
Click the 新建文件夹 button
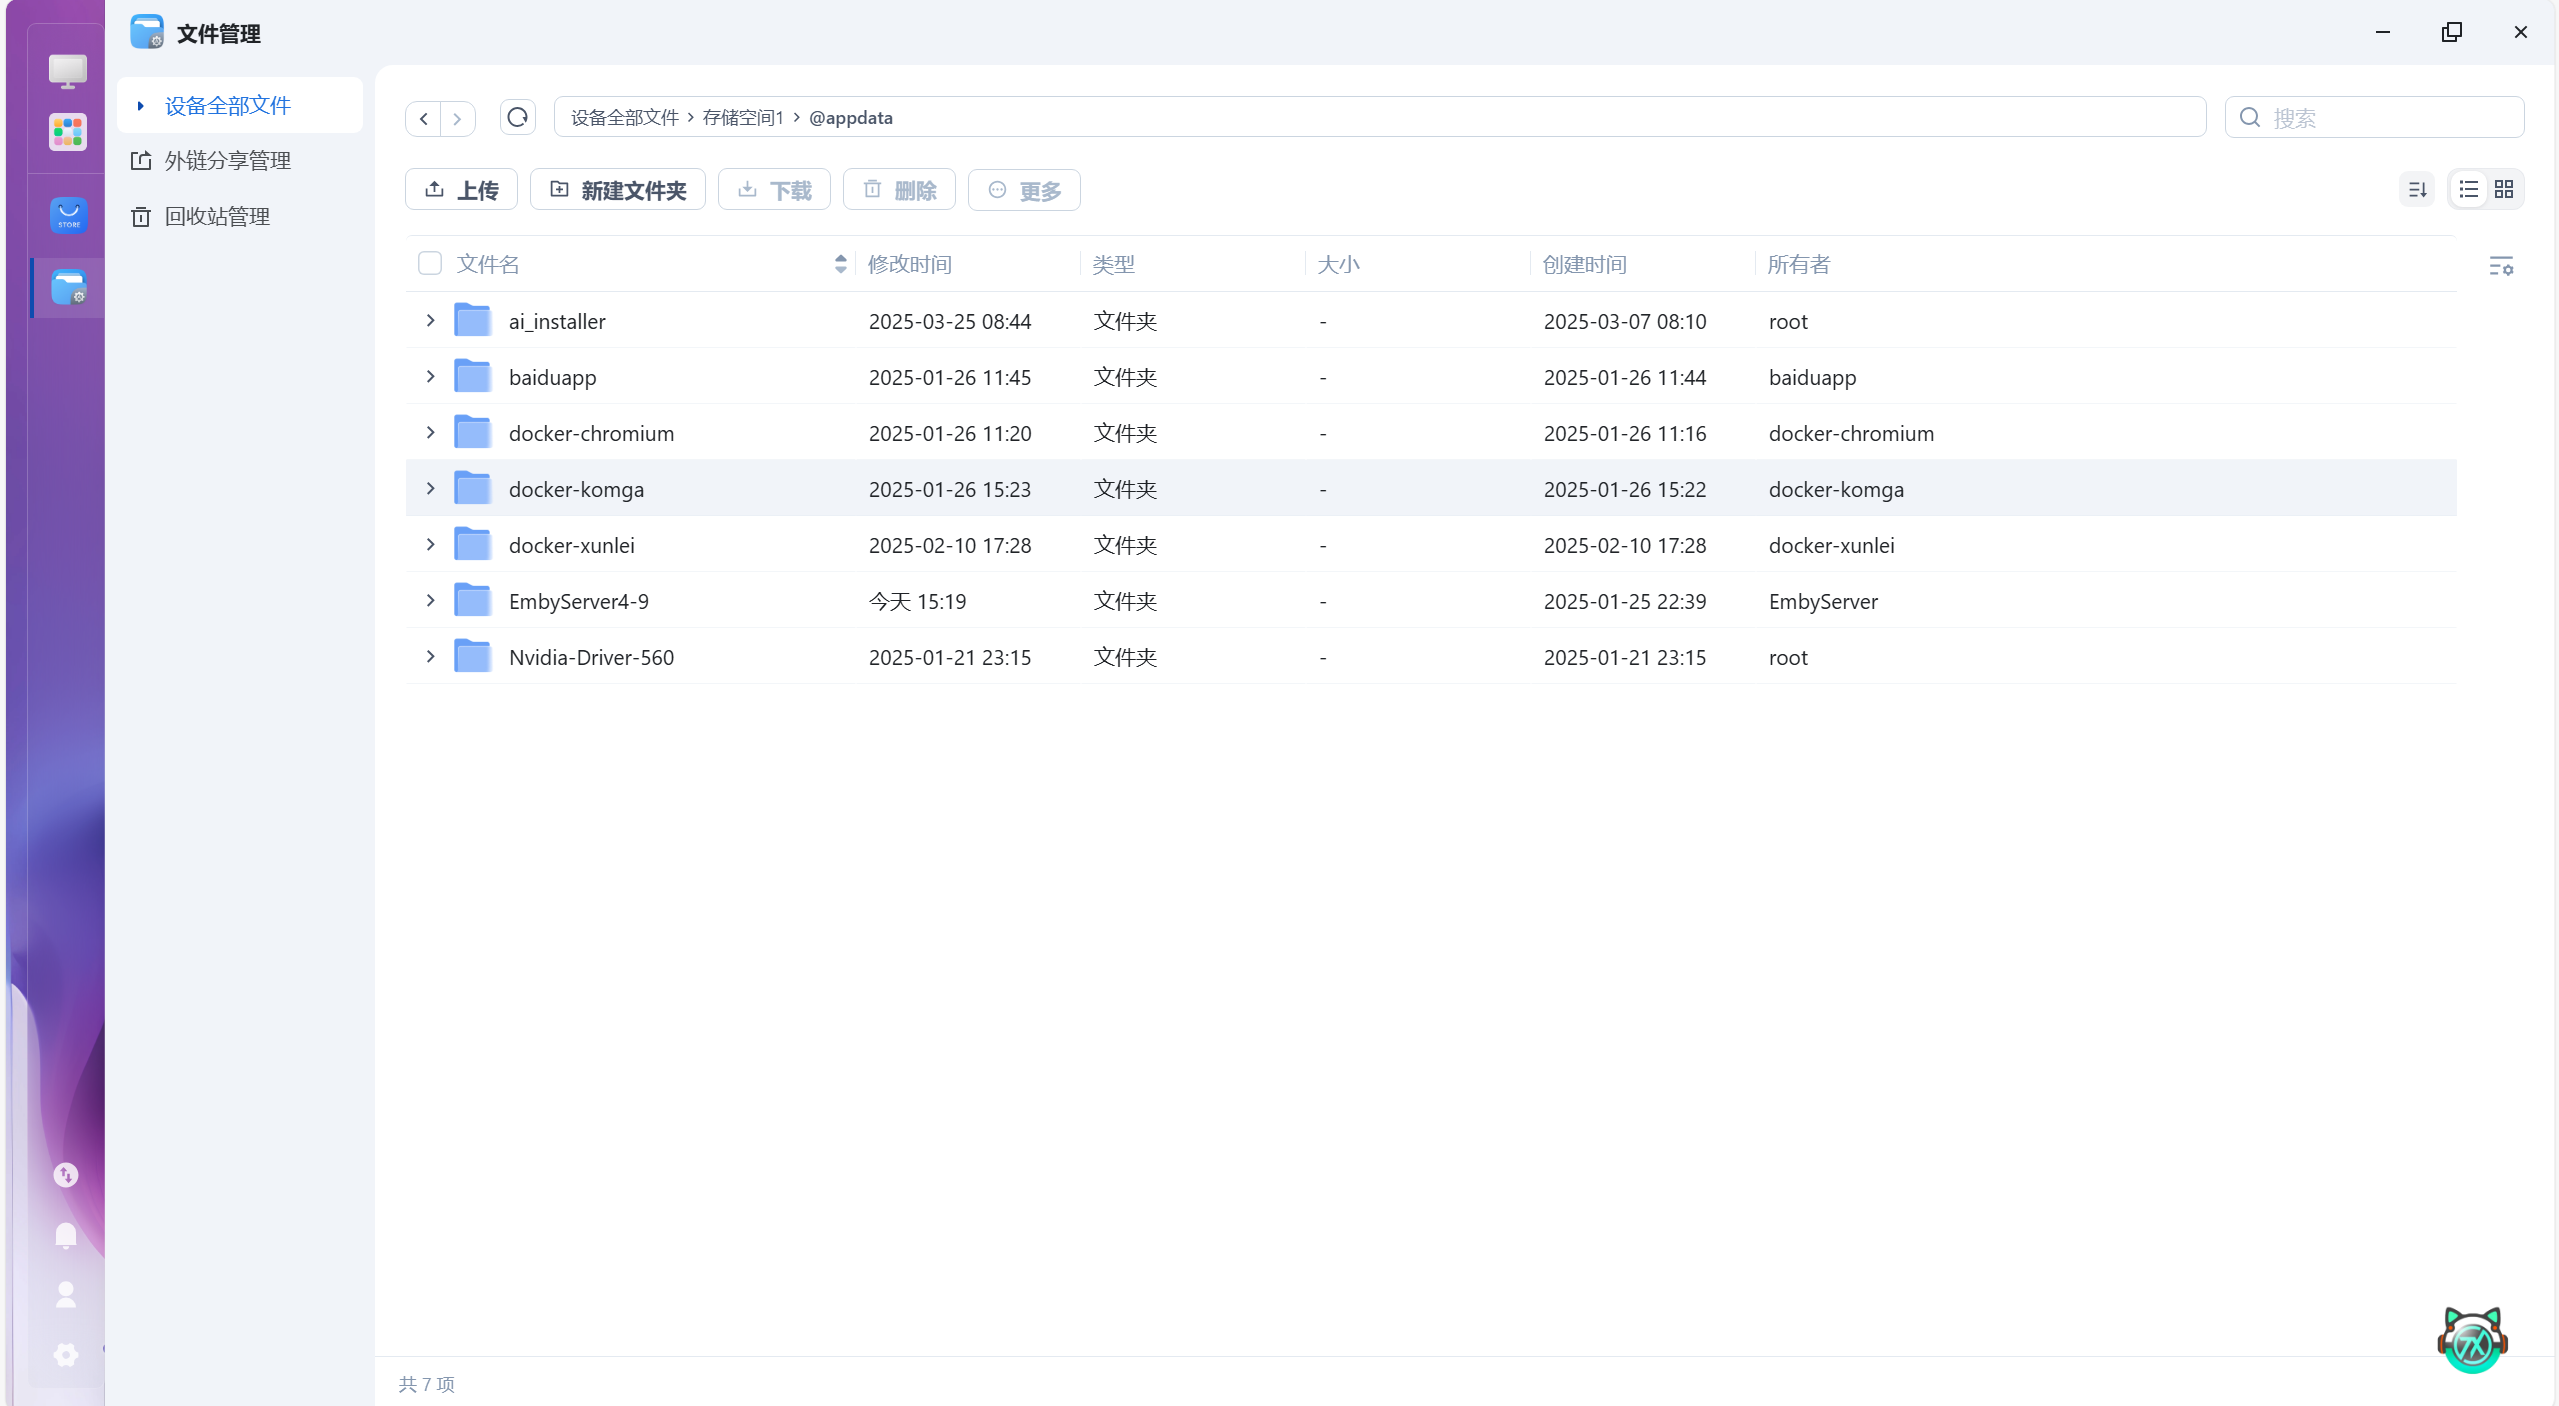click(617, 190)
